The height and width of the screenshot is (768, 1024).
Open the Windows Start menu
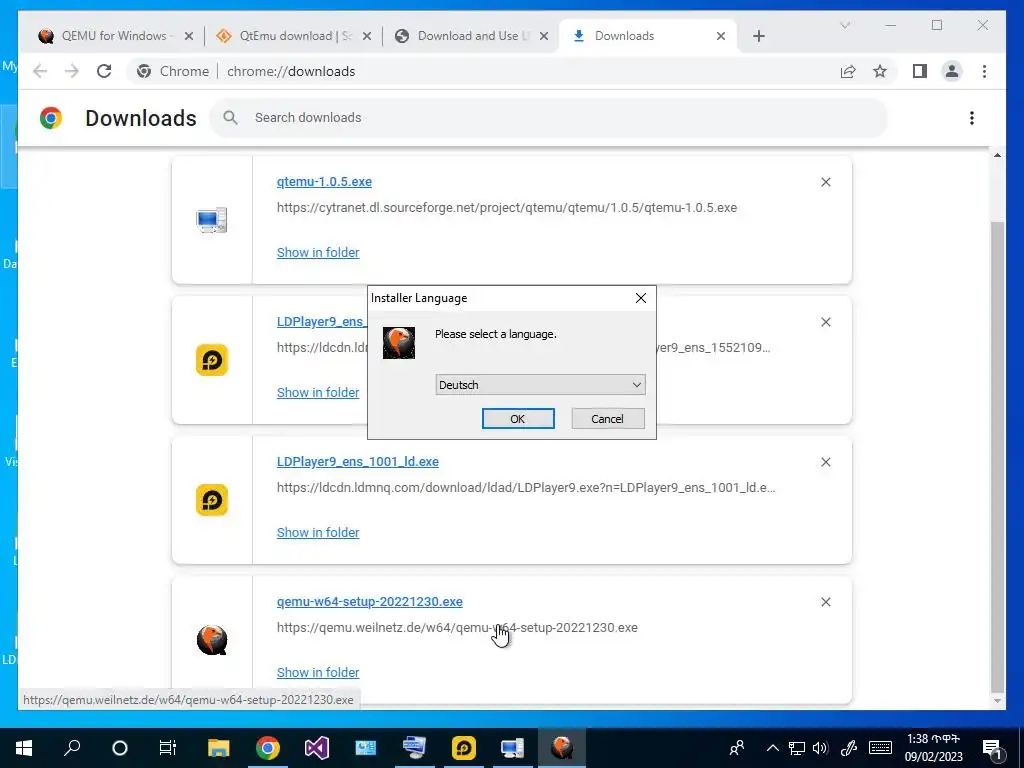24,748
